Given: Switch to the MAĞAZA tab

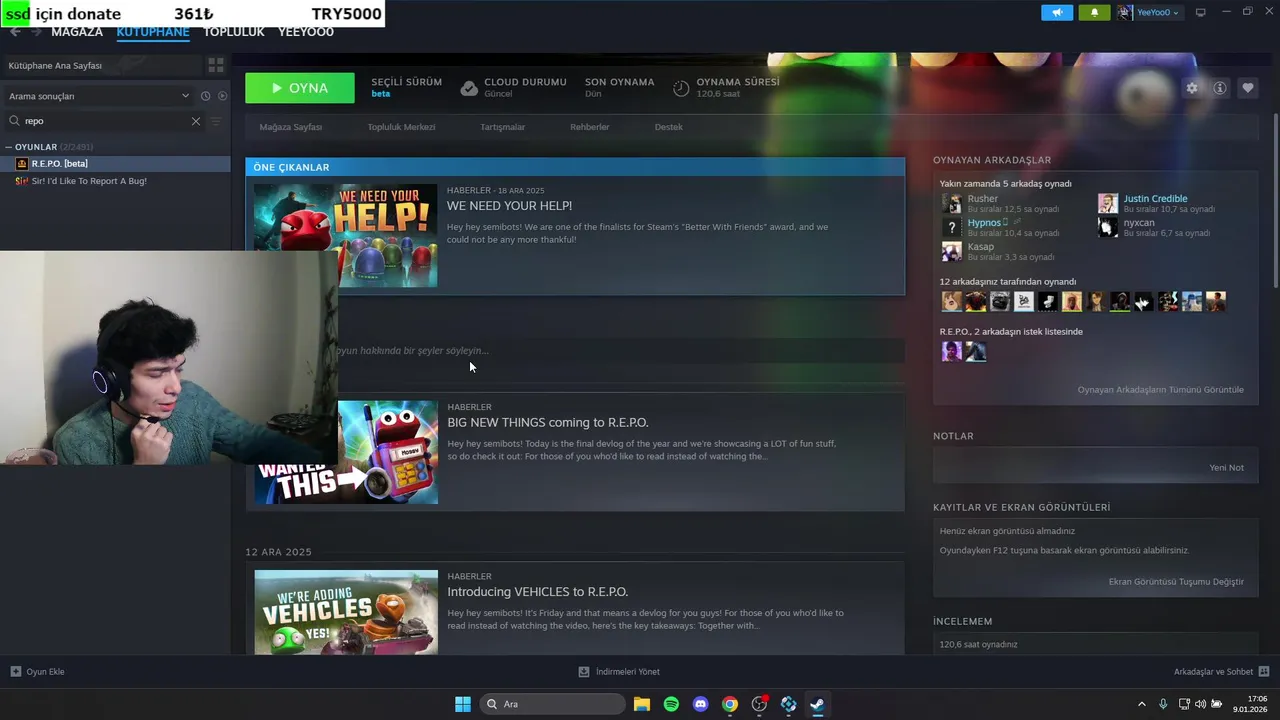Looking at the screenshot, I should pos(77,32).
